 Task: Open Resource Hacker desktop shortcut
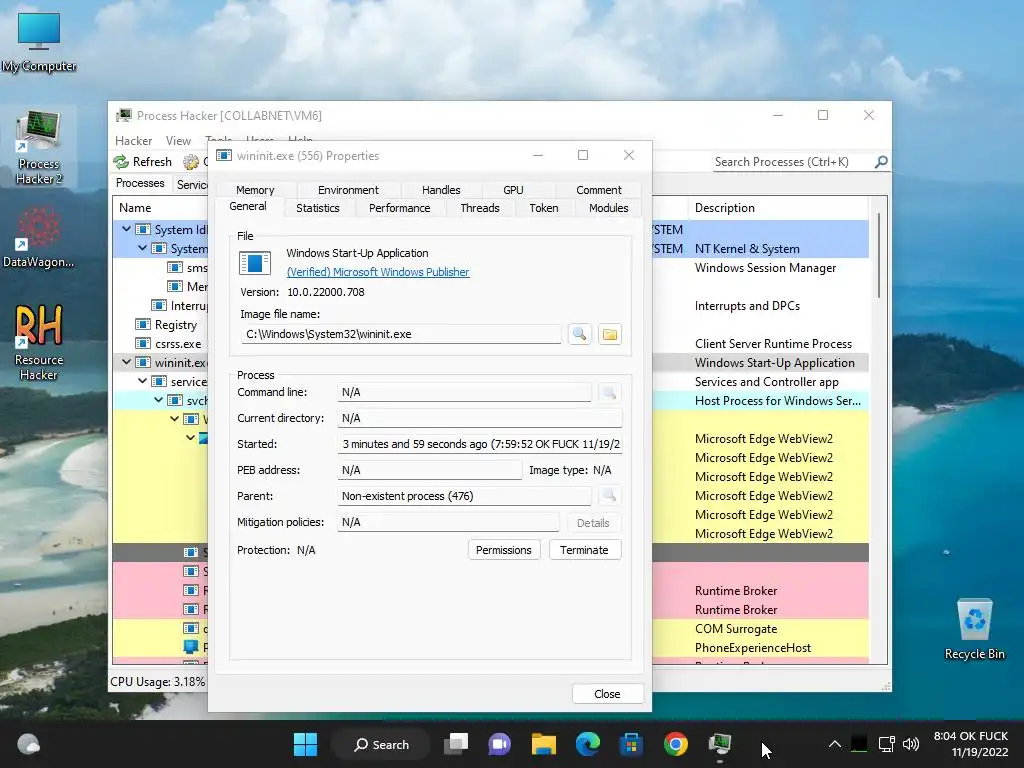pos(39,343)
